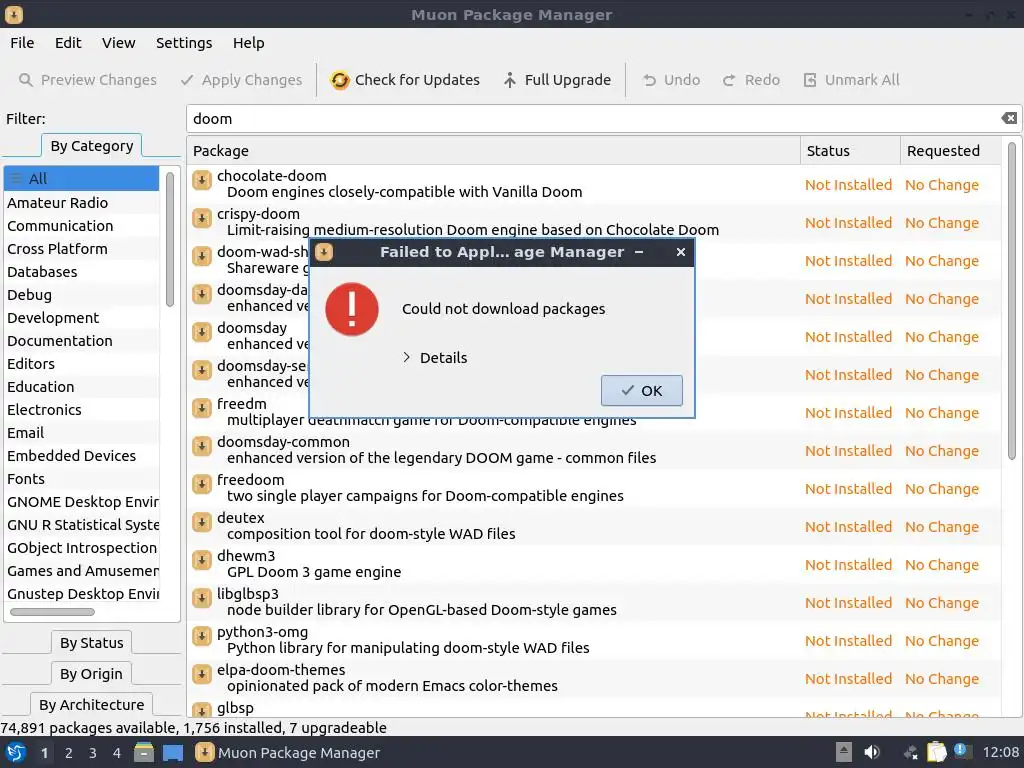Click the category list horizontal scrollbar

pos(52,612)
